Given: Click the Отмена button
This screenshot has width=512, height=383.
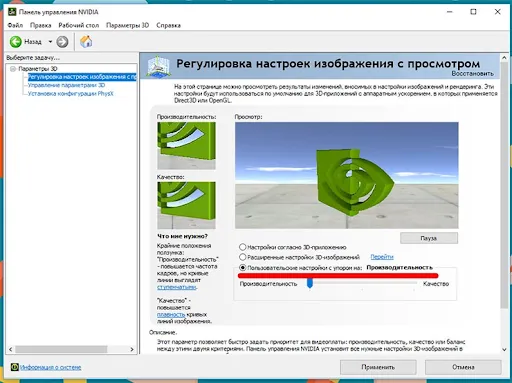Looking at the screenshot, I should point(463,367).
